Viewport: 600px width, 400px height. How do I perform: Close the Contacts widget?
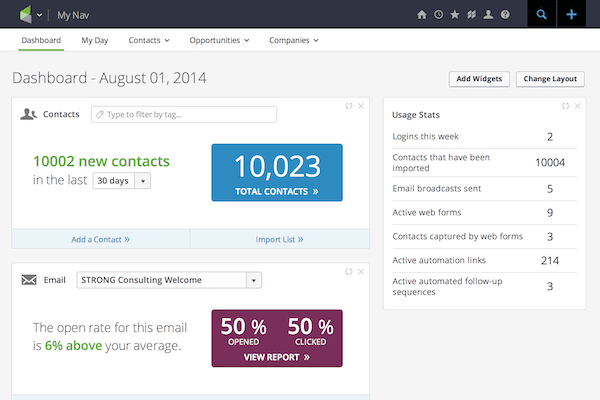(x=361, y=105)
